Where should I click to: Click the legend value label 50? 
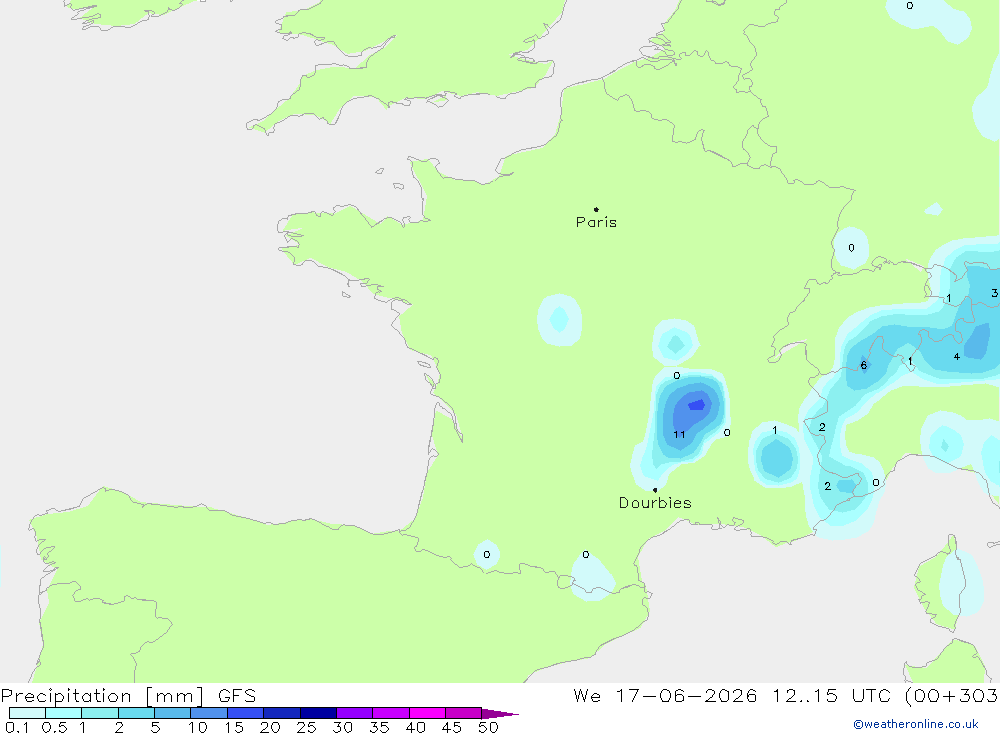(x=488, y=727)
